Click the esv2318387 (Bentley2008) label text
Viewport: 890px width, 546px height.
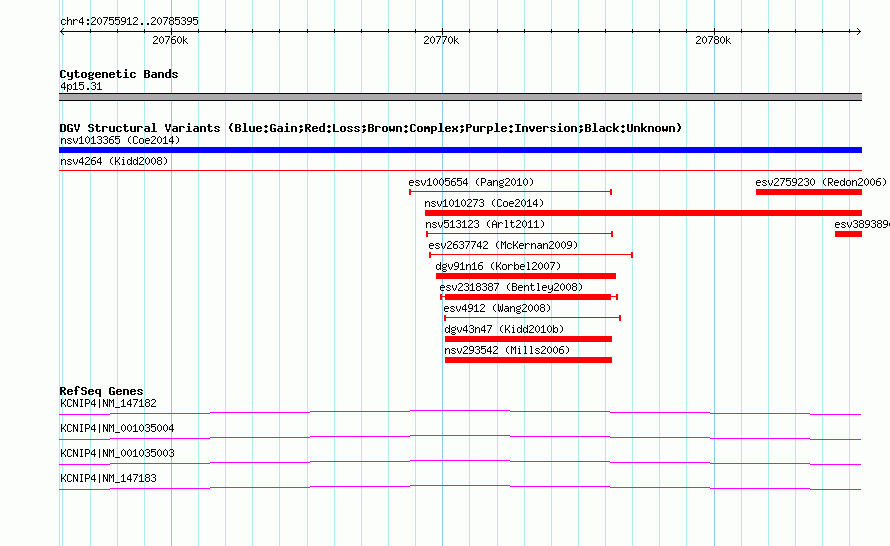pos(511,287)
